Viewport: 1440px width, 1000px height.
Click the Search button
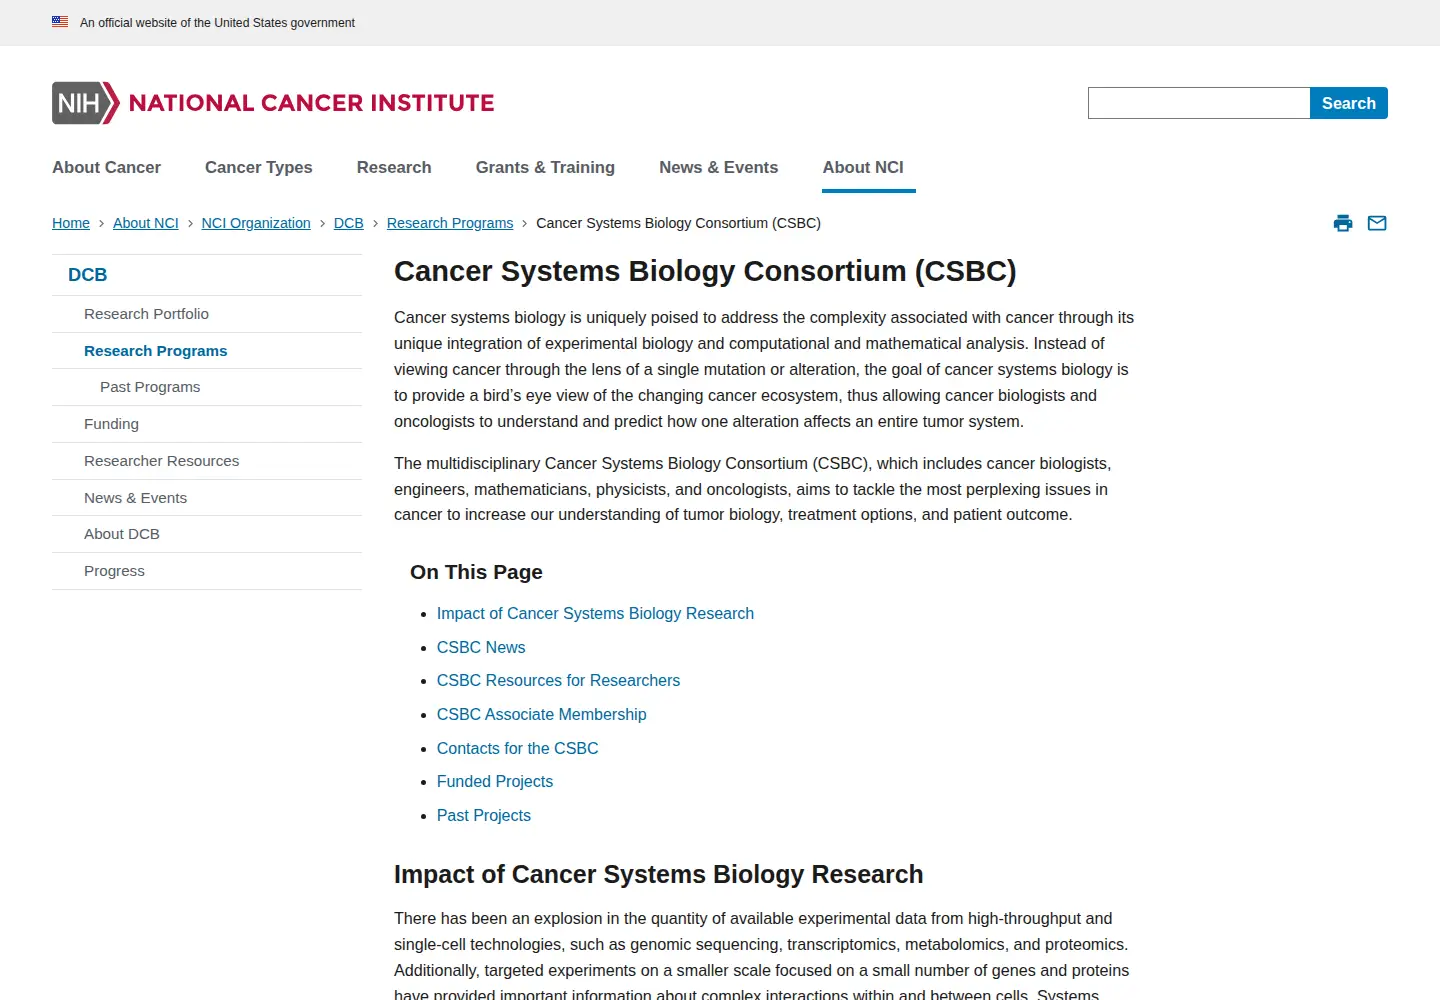(x=1349, y=103)
